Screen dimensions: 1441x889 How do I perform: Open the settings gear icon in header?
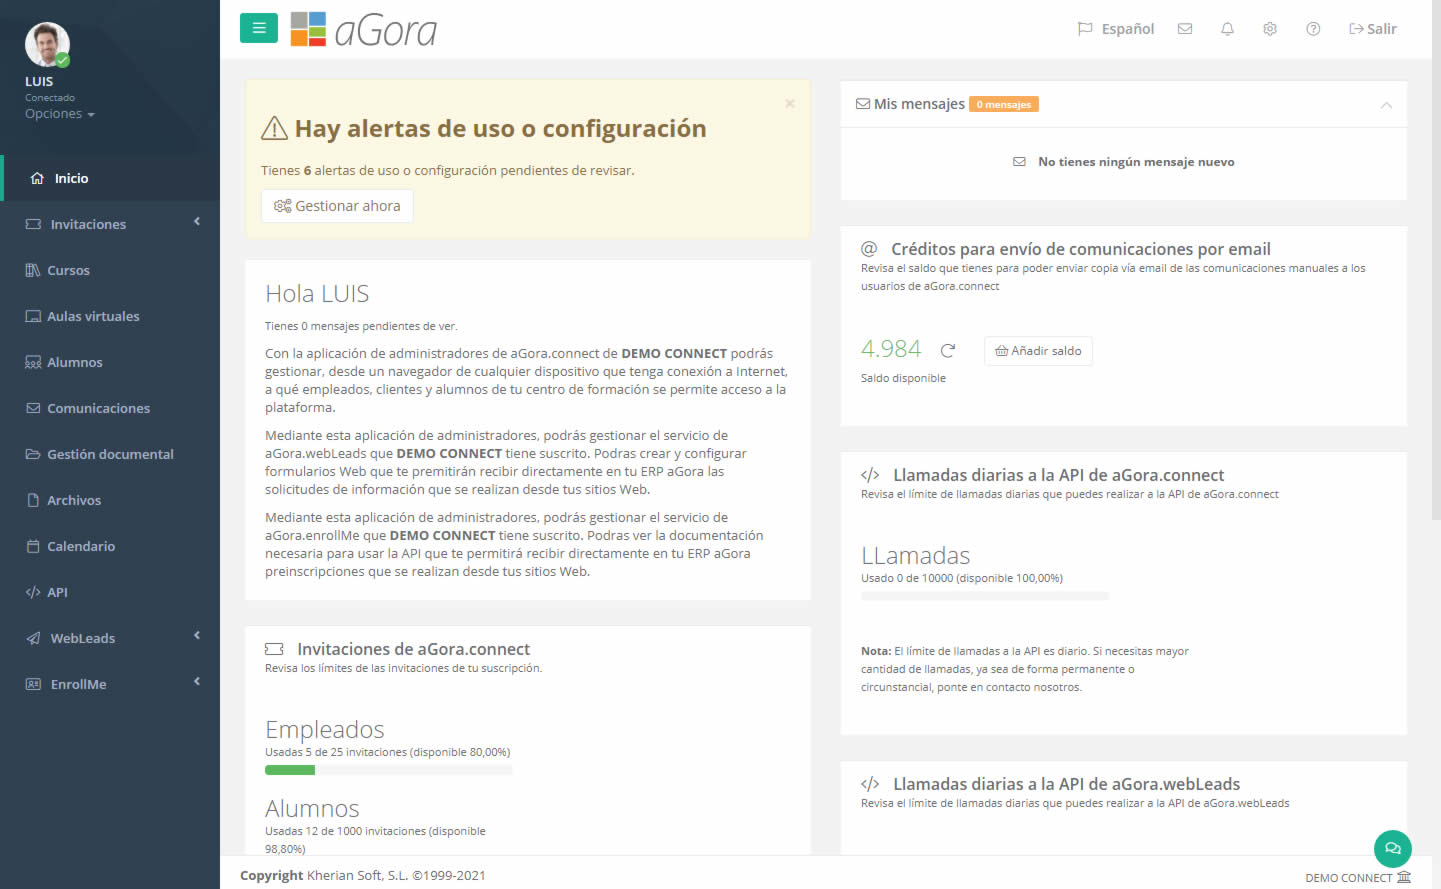1270,29
